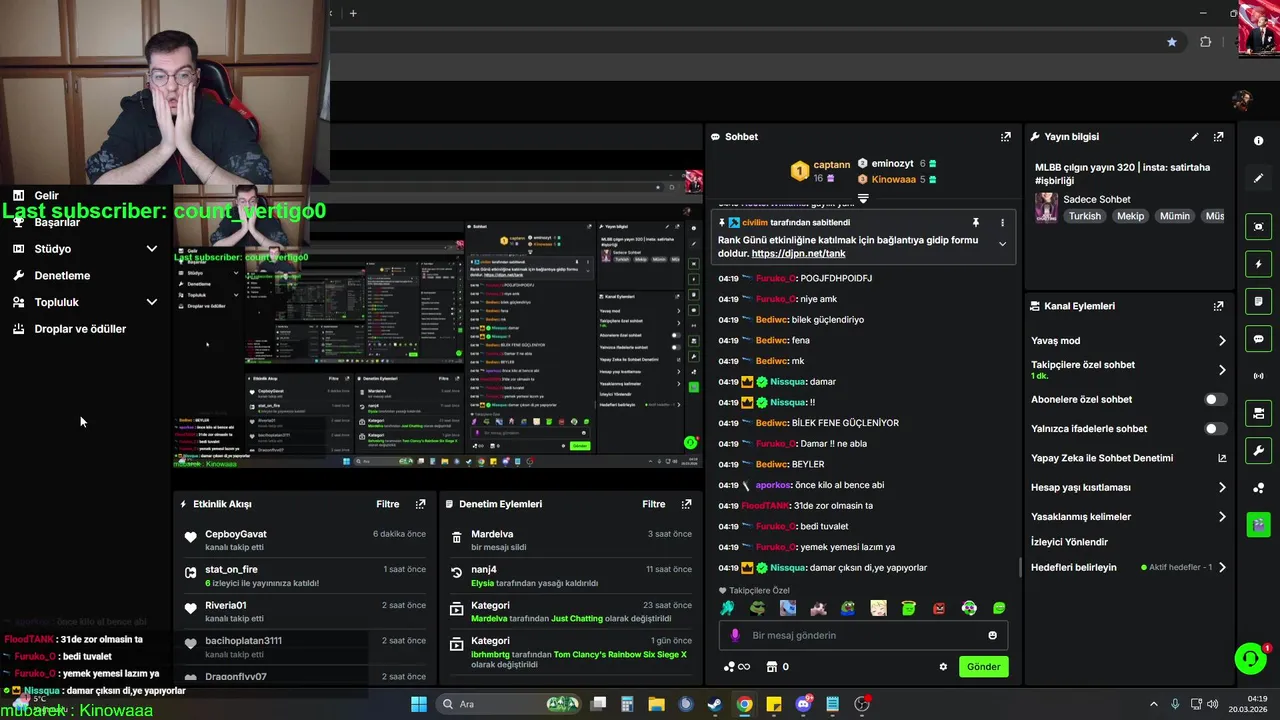Click the Bits infinity icon below chat
This screenshot has height=720, width=1280.
(x=736, y=667)
